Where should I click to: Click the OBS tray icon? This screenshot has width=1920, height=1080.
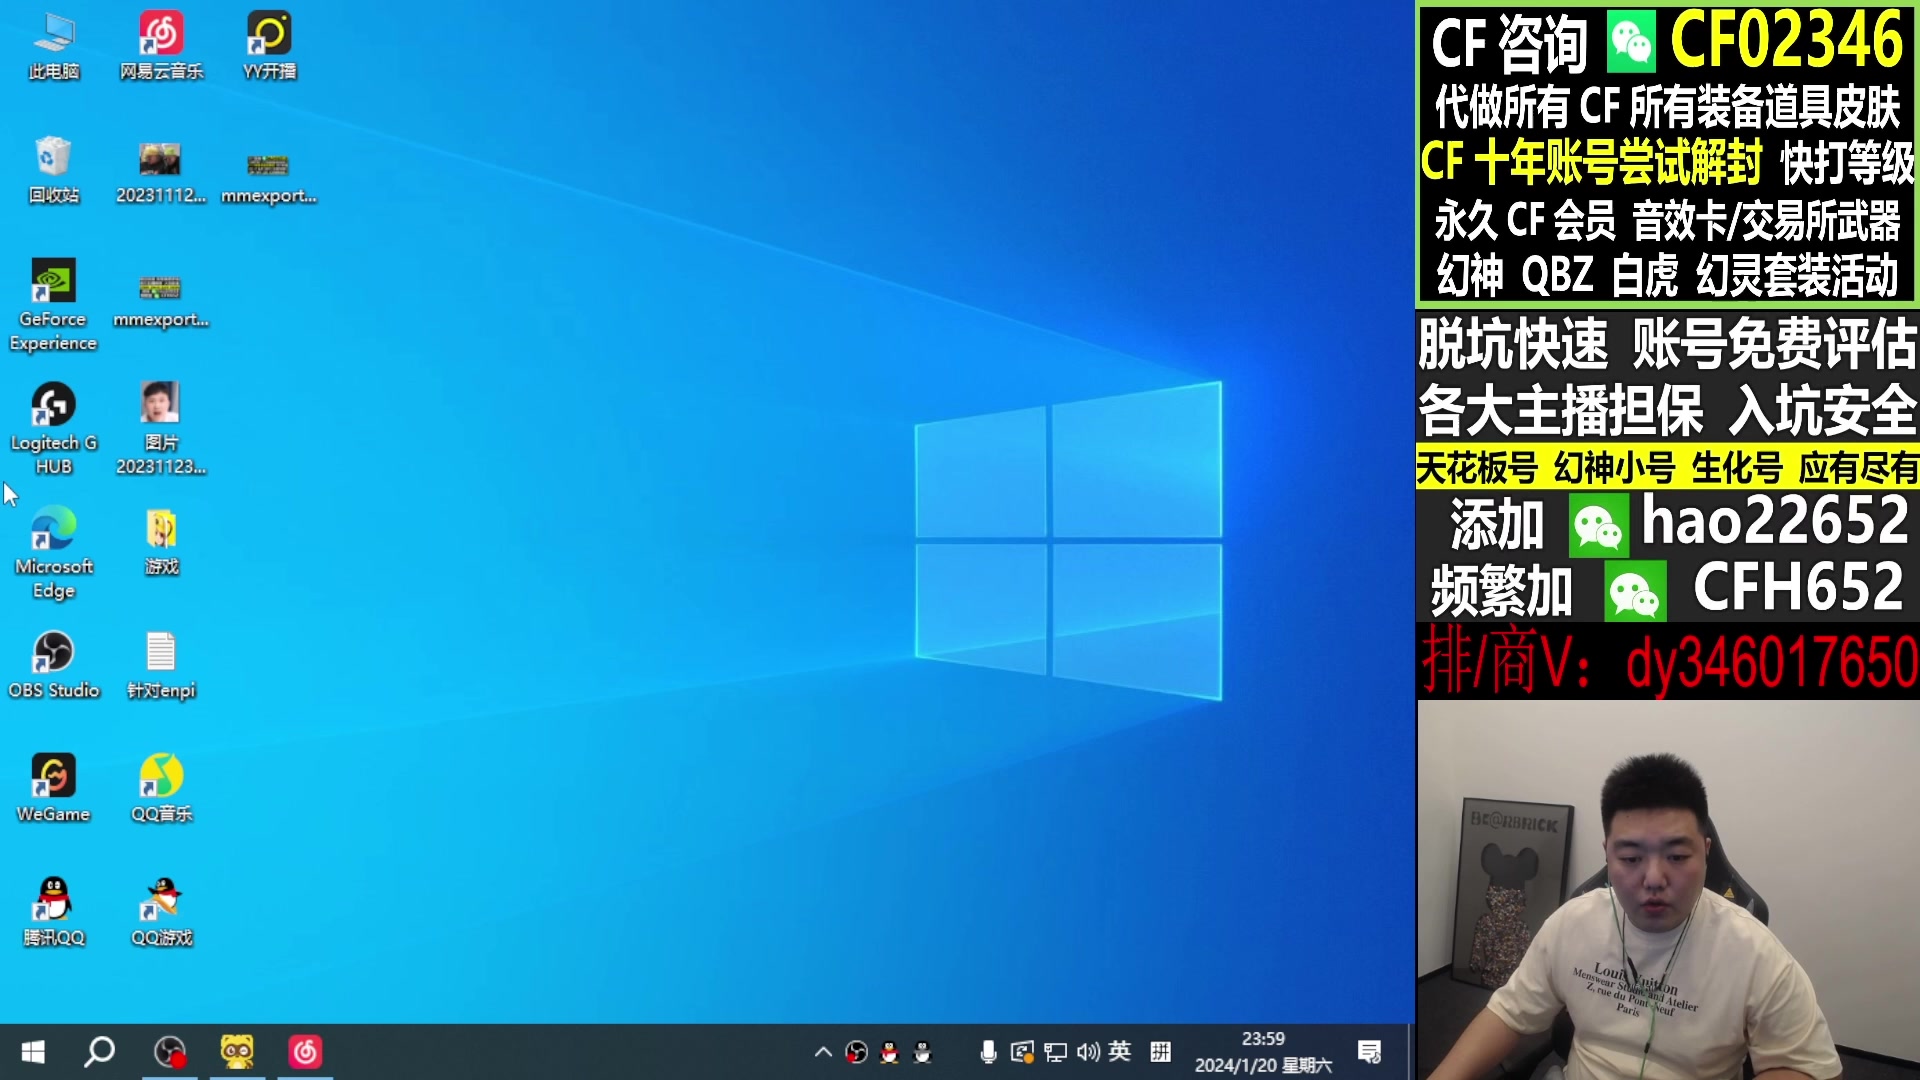[x=856, y=1052]
